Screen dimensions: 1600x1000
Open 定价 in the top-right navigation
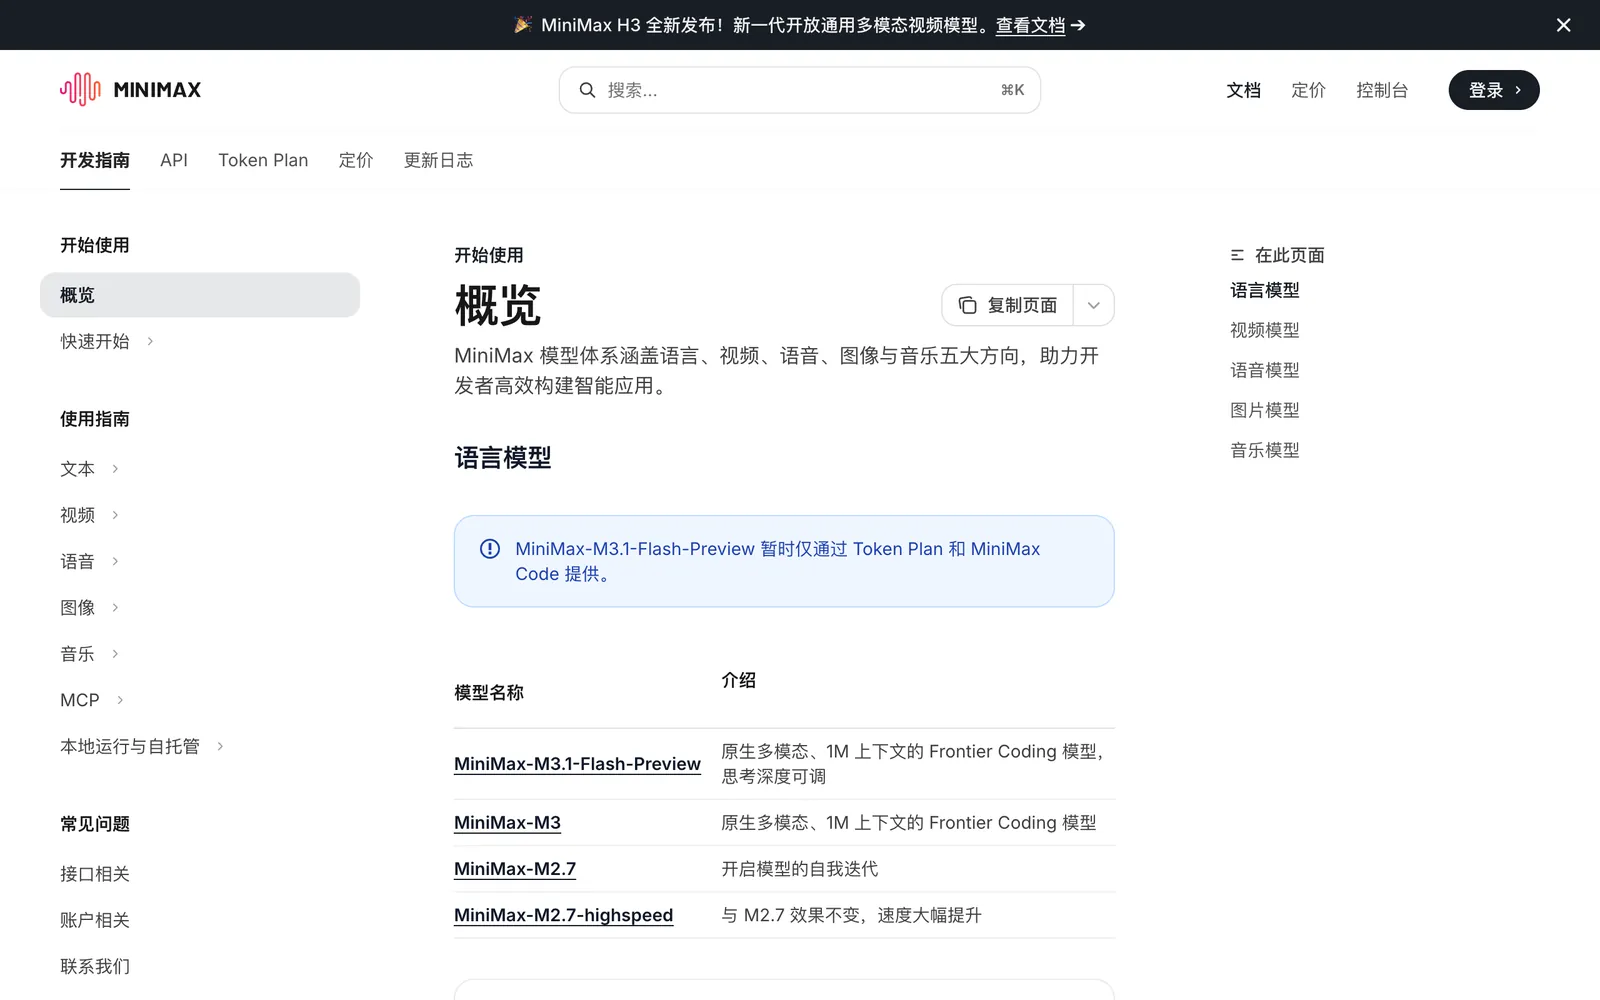[x=1308, y=90]
